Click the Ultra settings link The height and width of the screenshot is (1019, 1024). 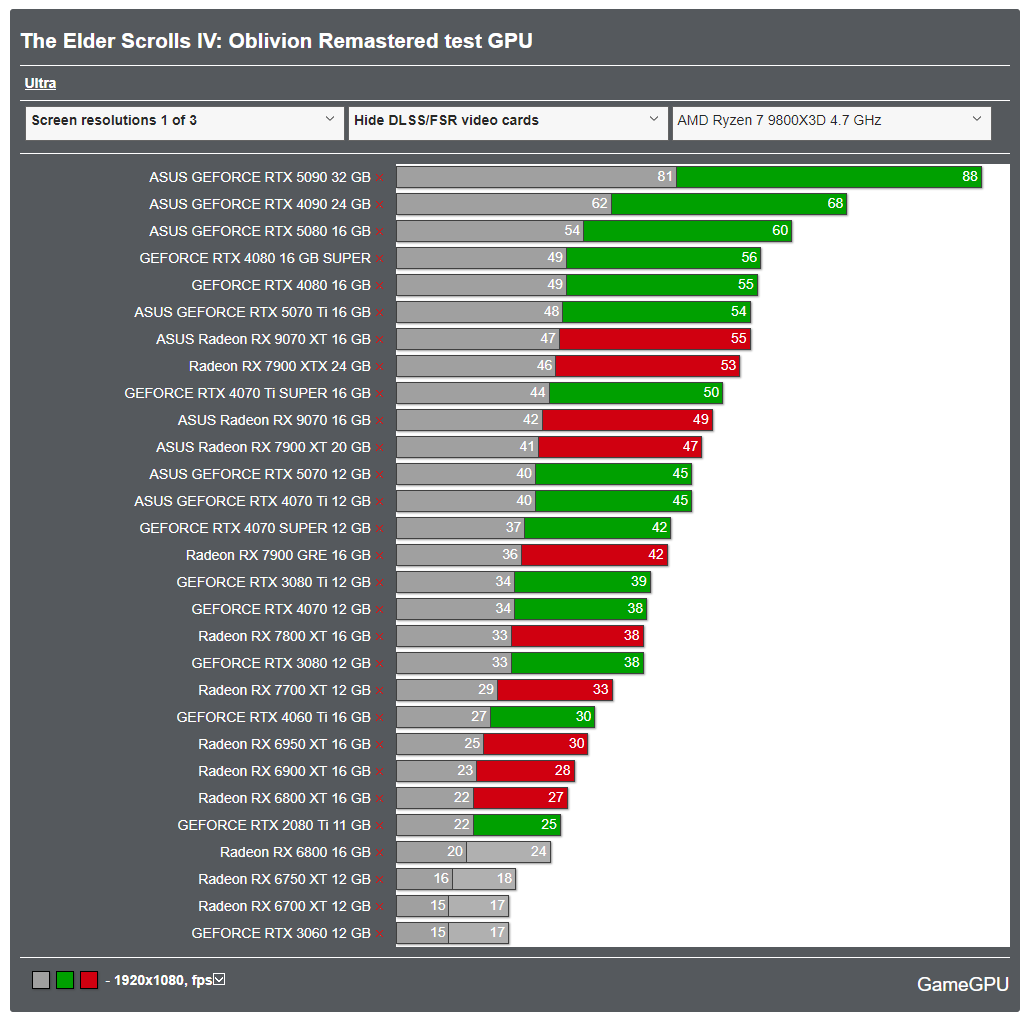click(40, 83)
